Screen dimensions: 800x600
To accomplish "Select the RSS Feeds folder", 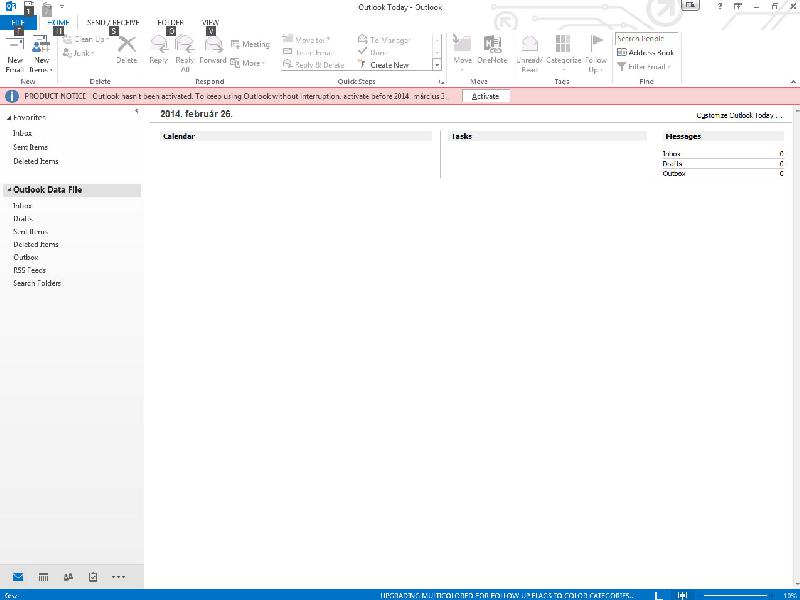I will [x=29, y=270].
